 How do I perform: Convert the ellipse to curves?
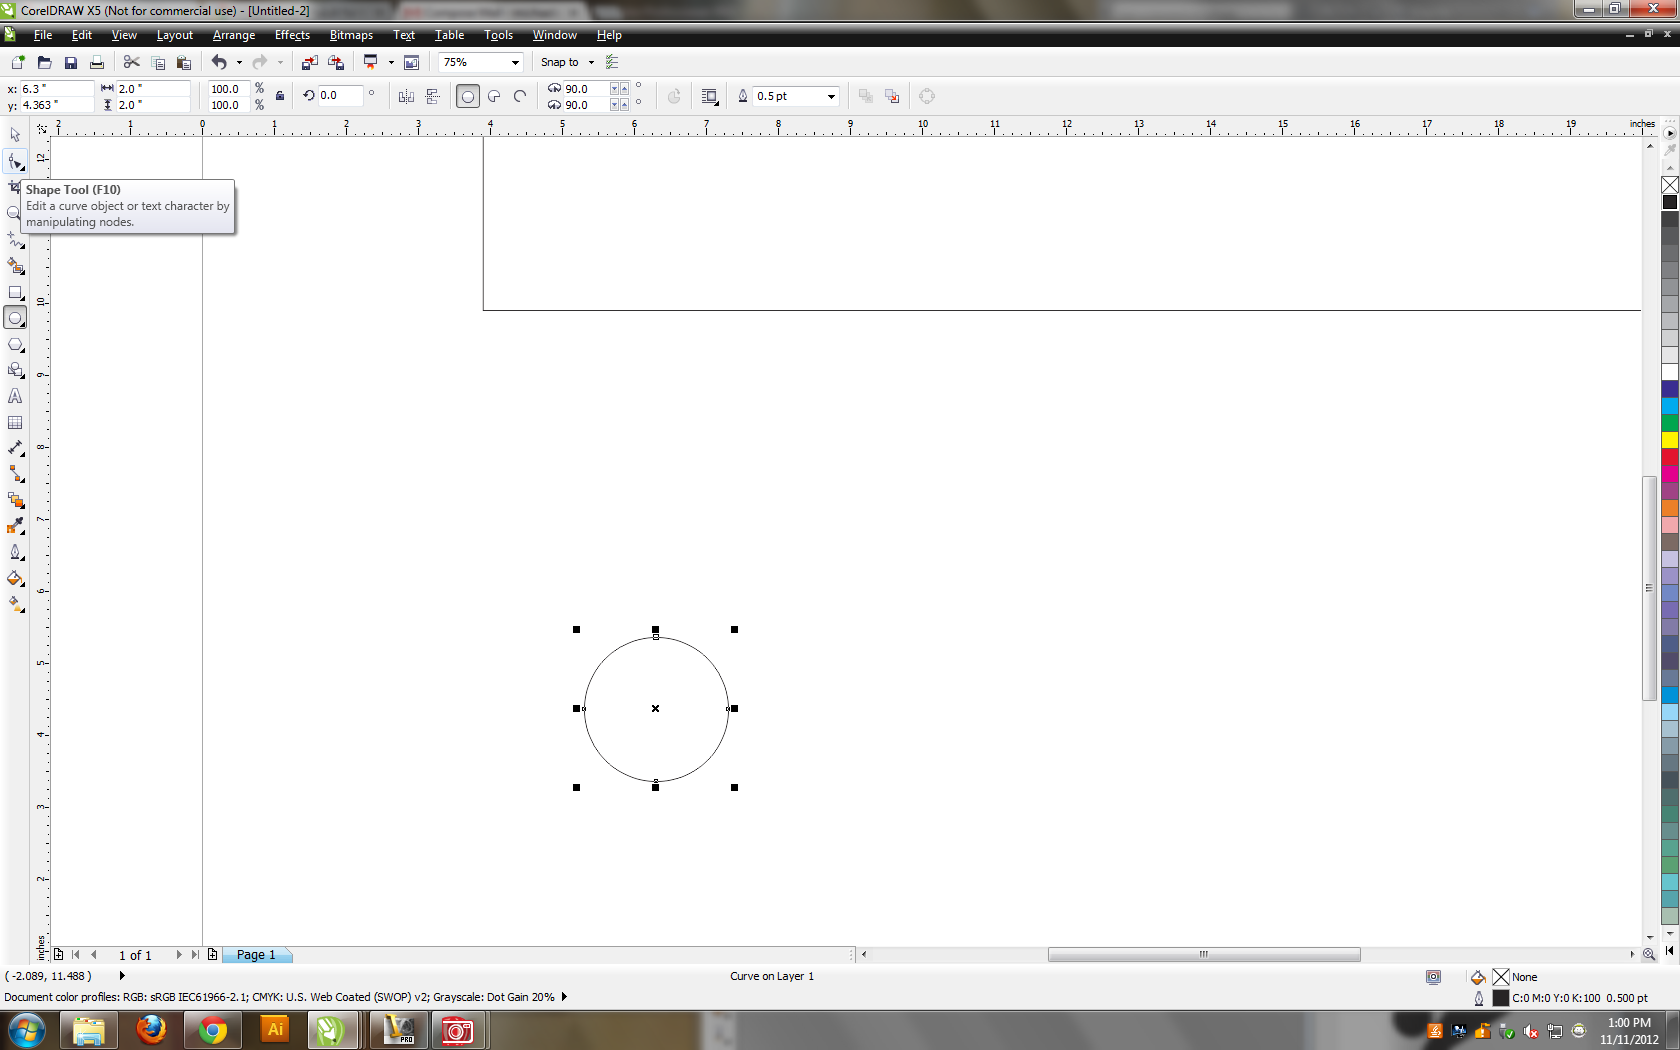point(927,96)
